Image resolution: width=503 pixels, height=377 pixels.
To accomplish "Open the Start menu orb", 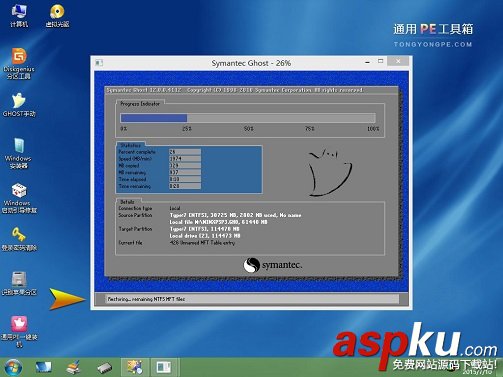I will point(12,367).
